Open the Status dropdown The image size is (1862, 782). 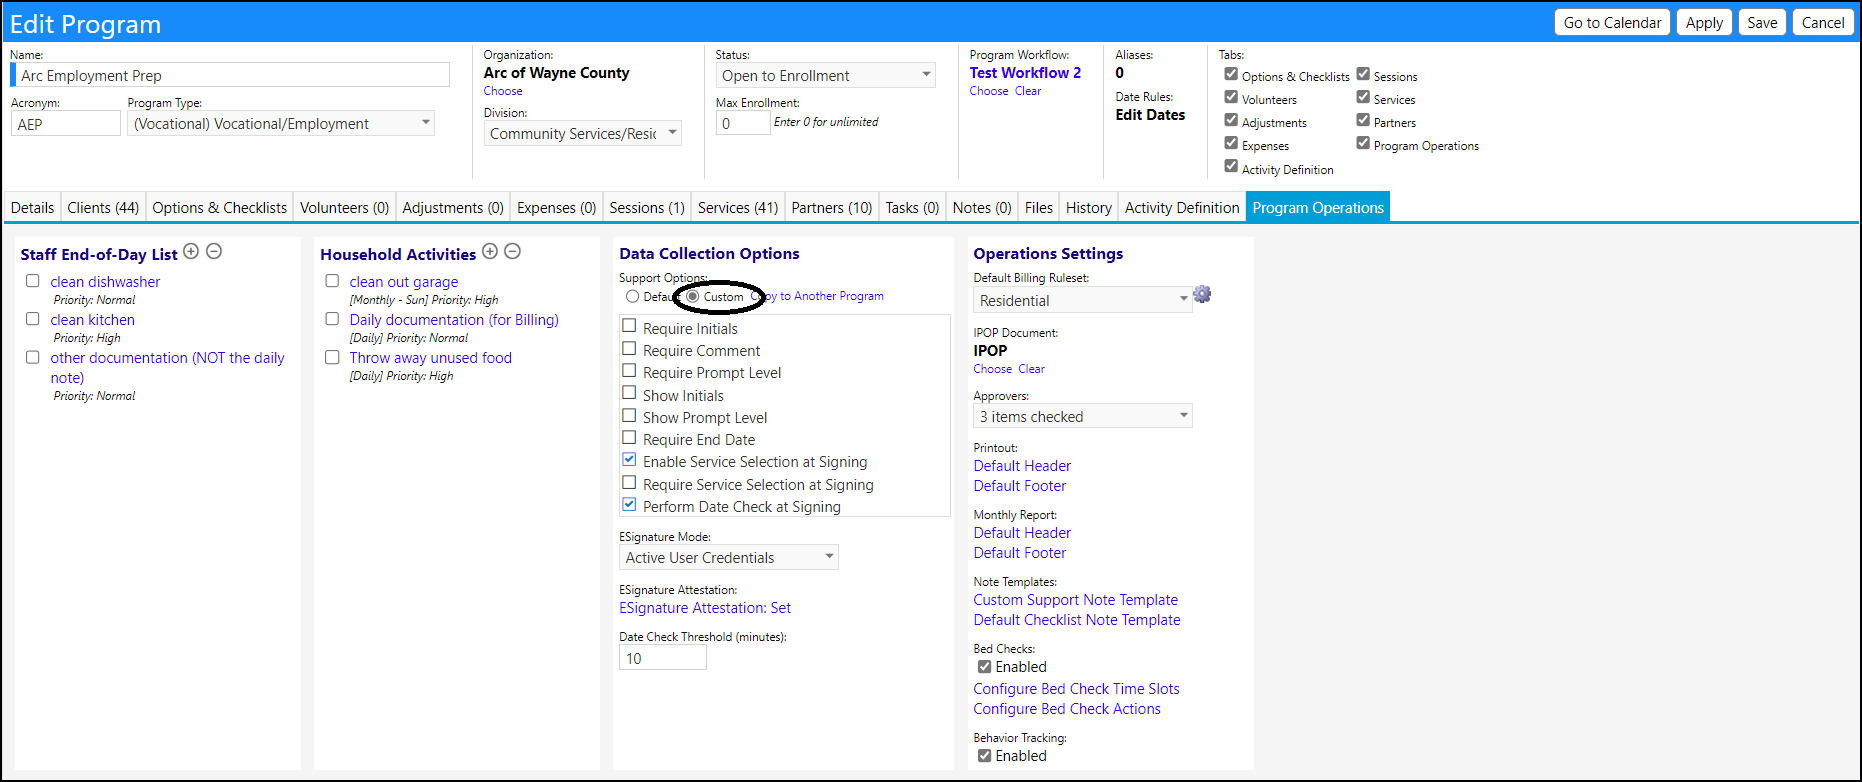coord(826,75)
